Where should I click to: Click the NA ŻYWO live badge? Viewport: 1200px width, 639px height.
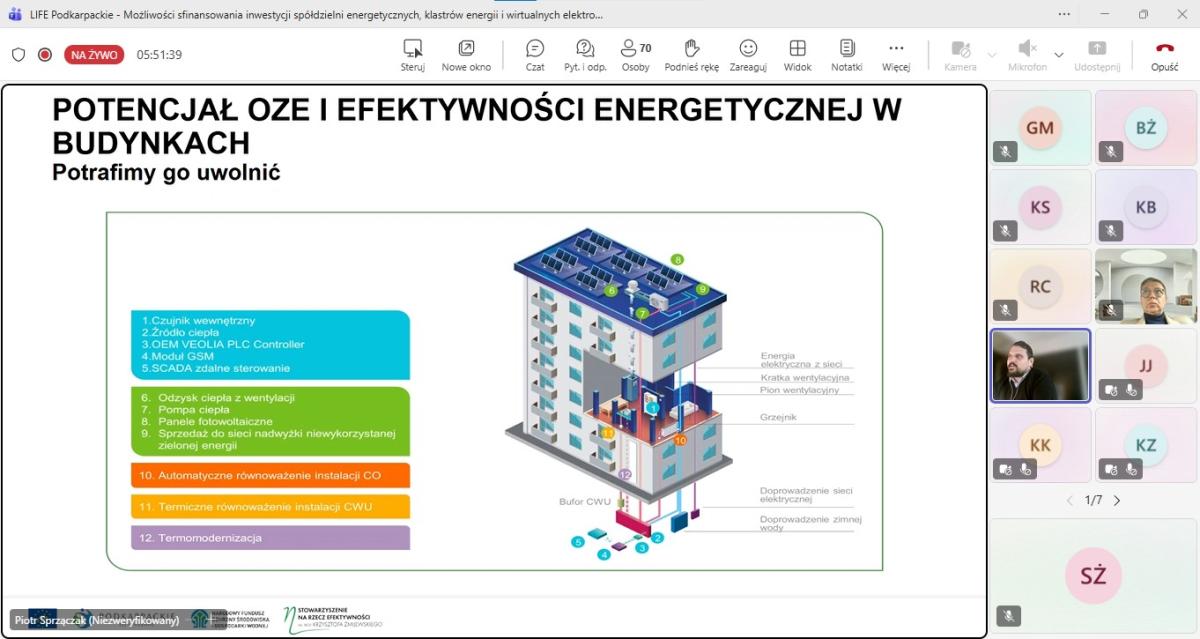click(x=94, y=55)
